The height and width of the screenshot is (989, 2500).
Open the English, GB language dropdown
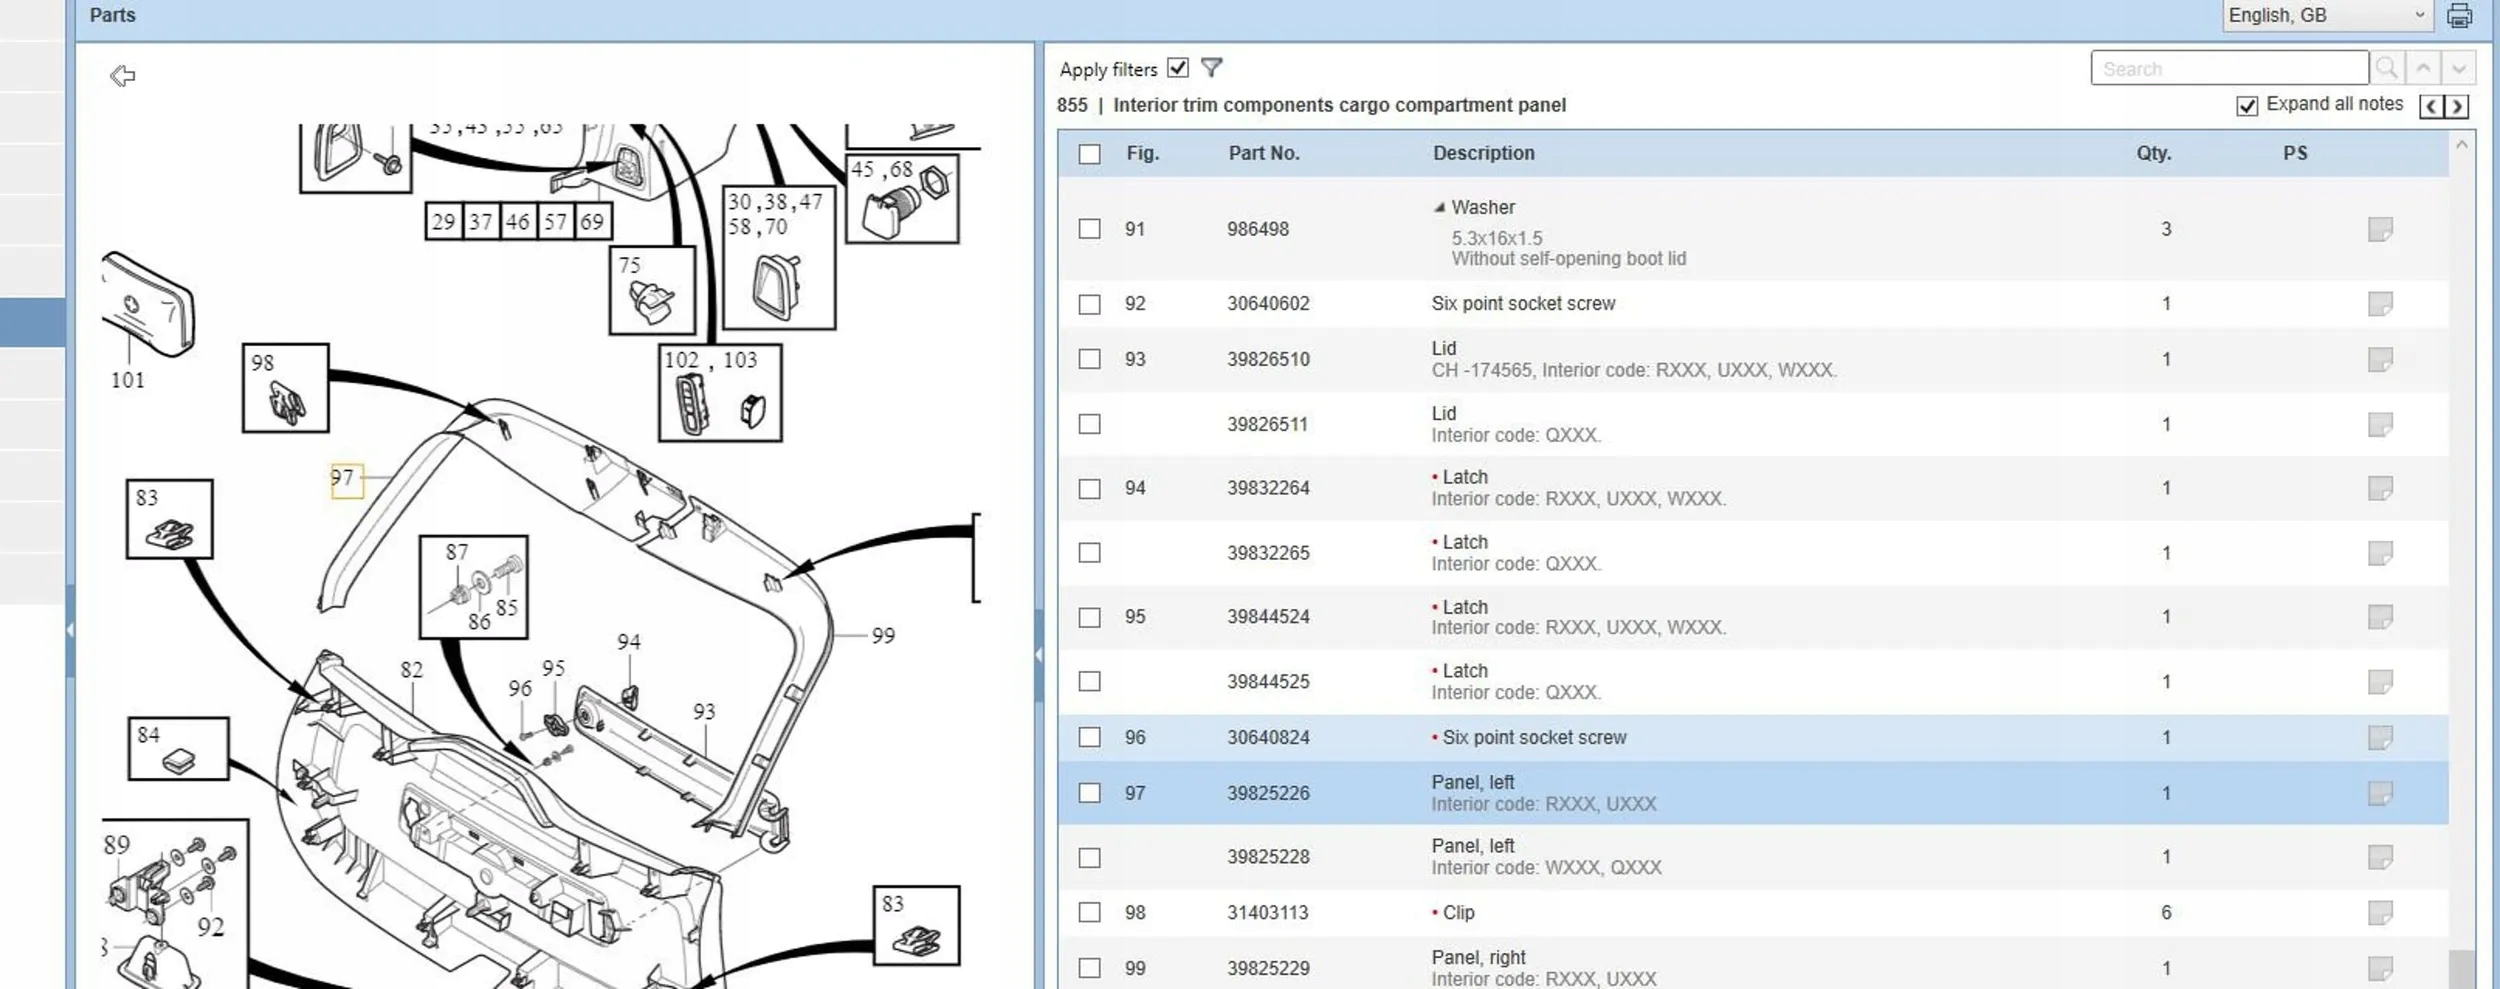pyautogui.click(x=2329, y=16)
